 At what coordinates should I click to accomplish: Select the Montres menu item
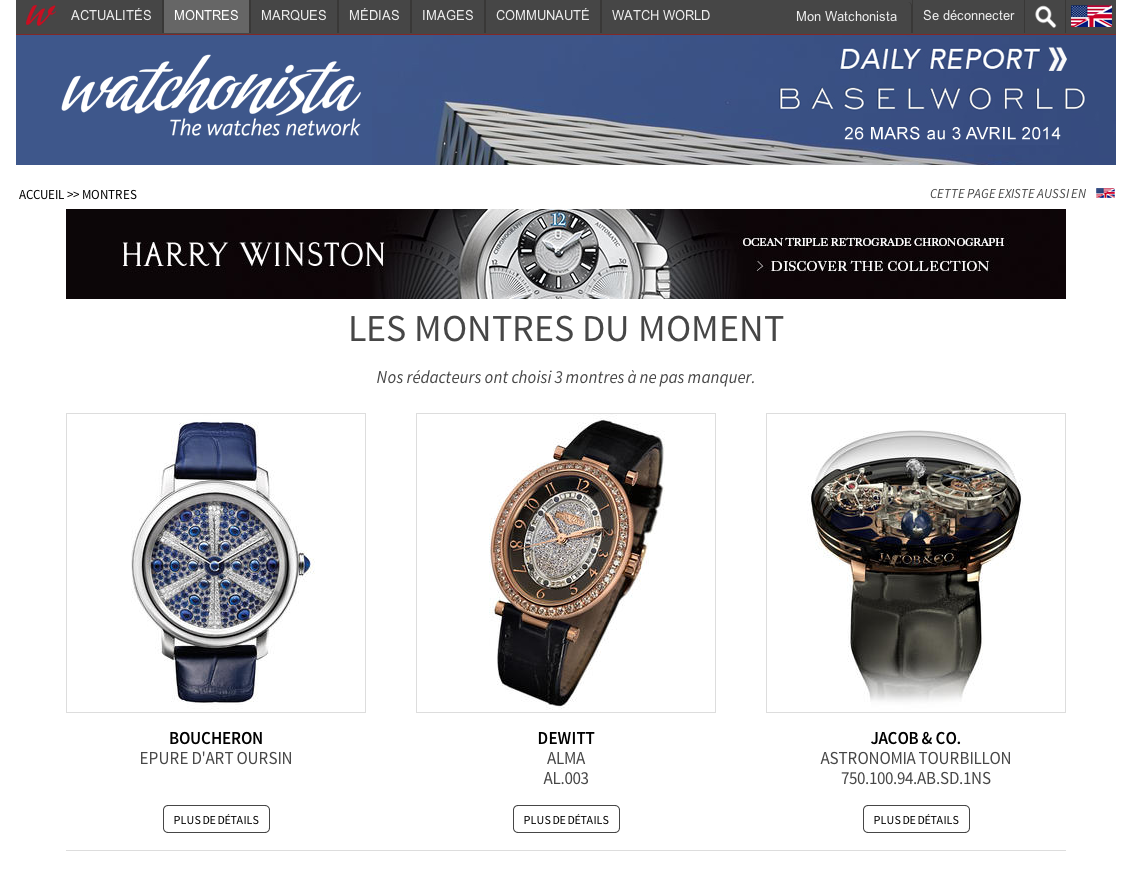click(x=206, y=16)
